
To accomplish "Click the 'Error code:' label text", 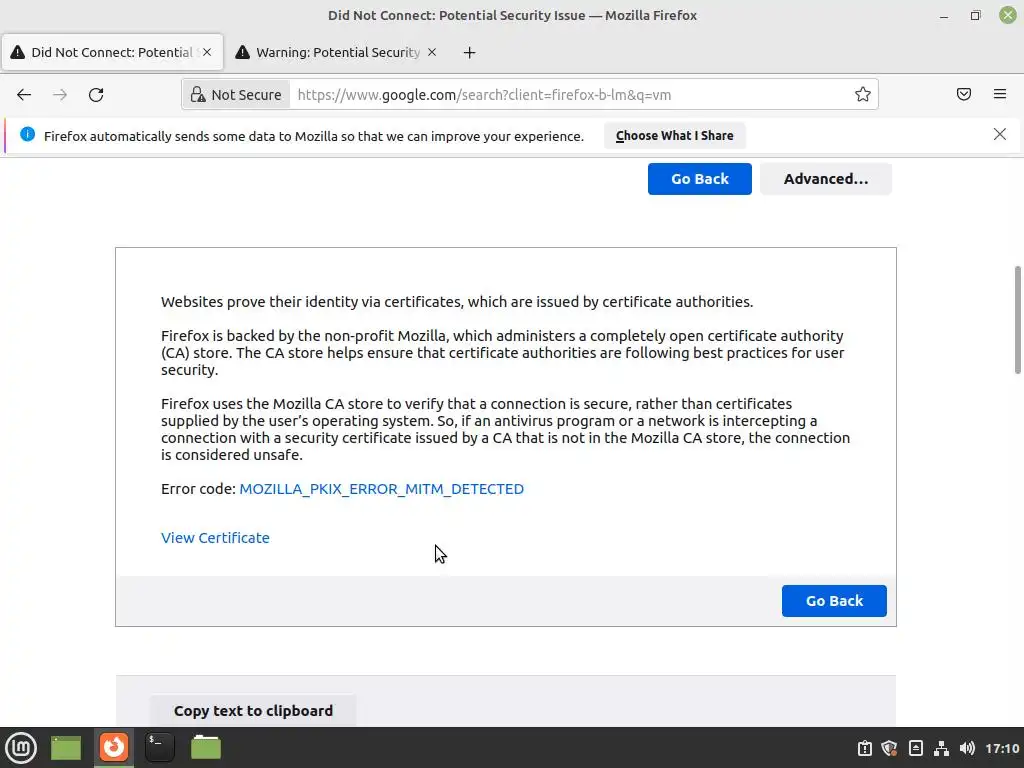I will coord(198,489).
